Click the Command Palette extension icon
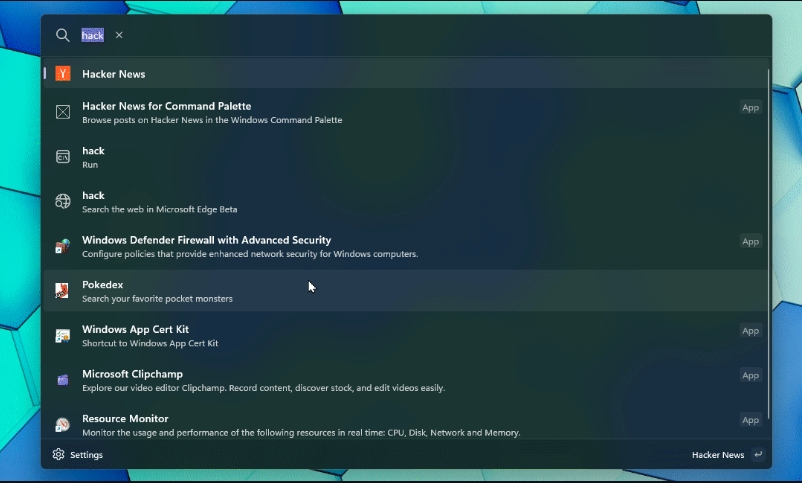802x483 pixels. [63, 112]
